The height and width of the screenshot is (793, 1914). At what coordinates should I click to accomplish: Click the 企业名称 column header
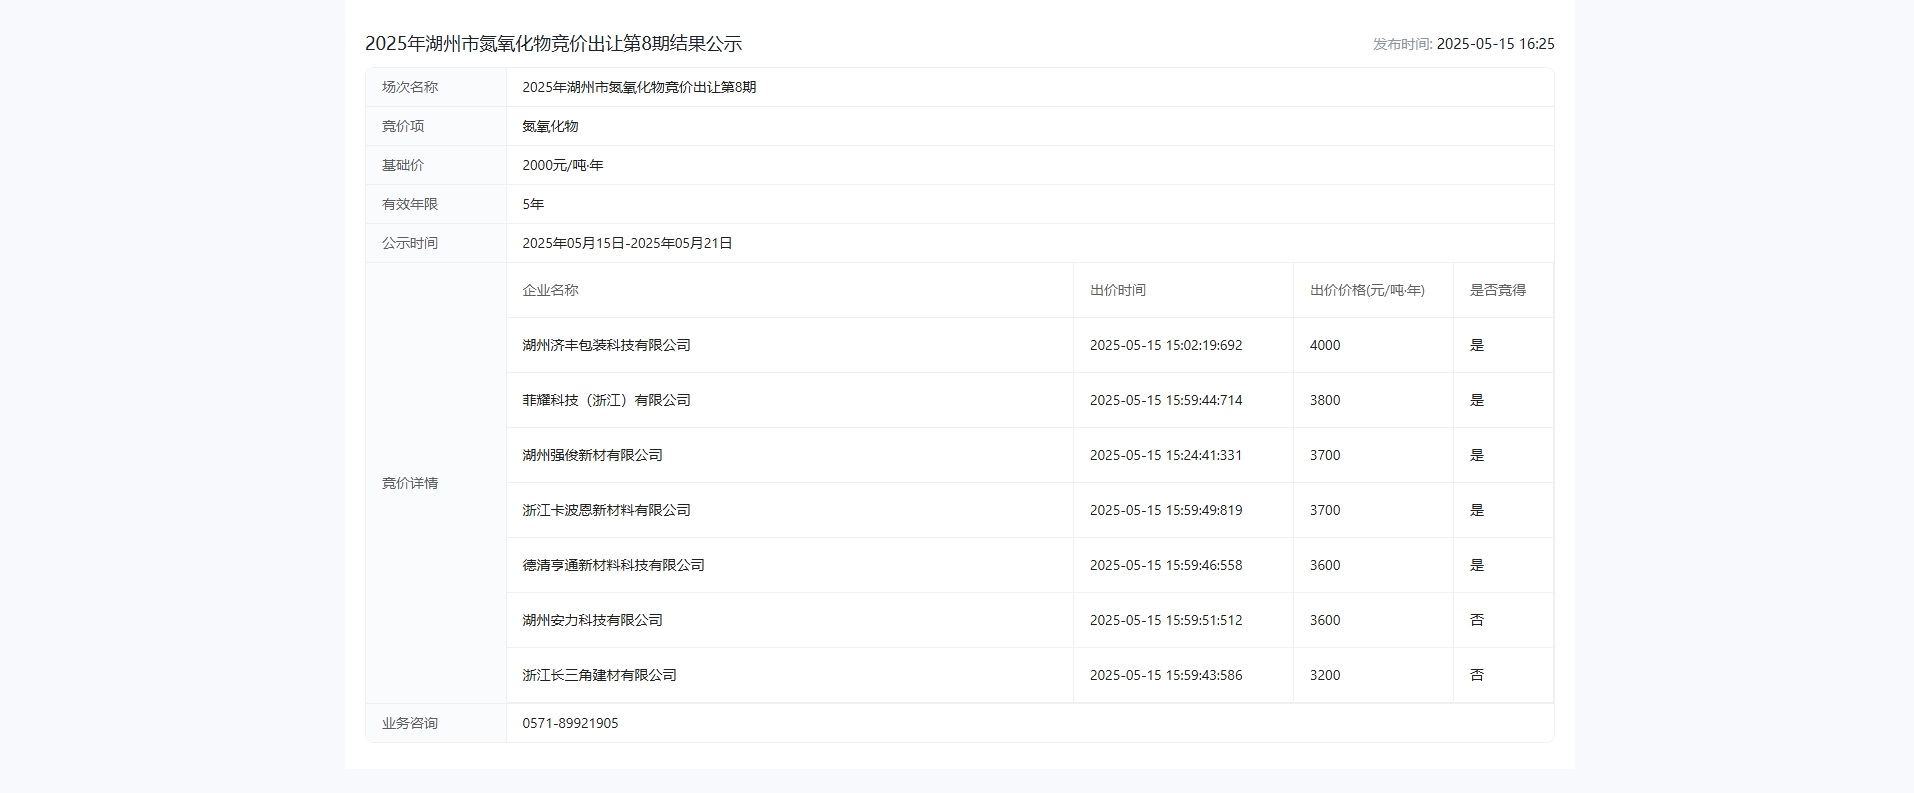[550, 290]
